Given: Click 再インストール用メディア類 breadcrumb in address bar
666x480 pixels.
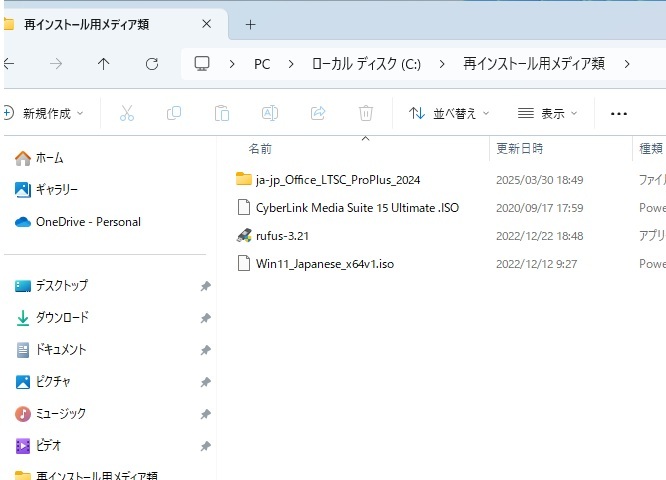Looking at the screenshot, I should [534, 64].
